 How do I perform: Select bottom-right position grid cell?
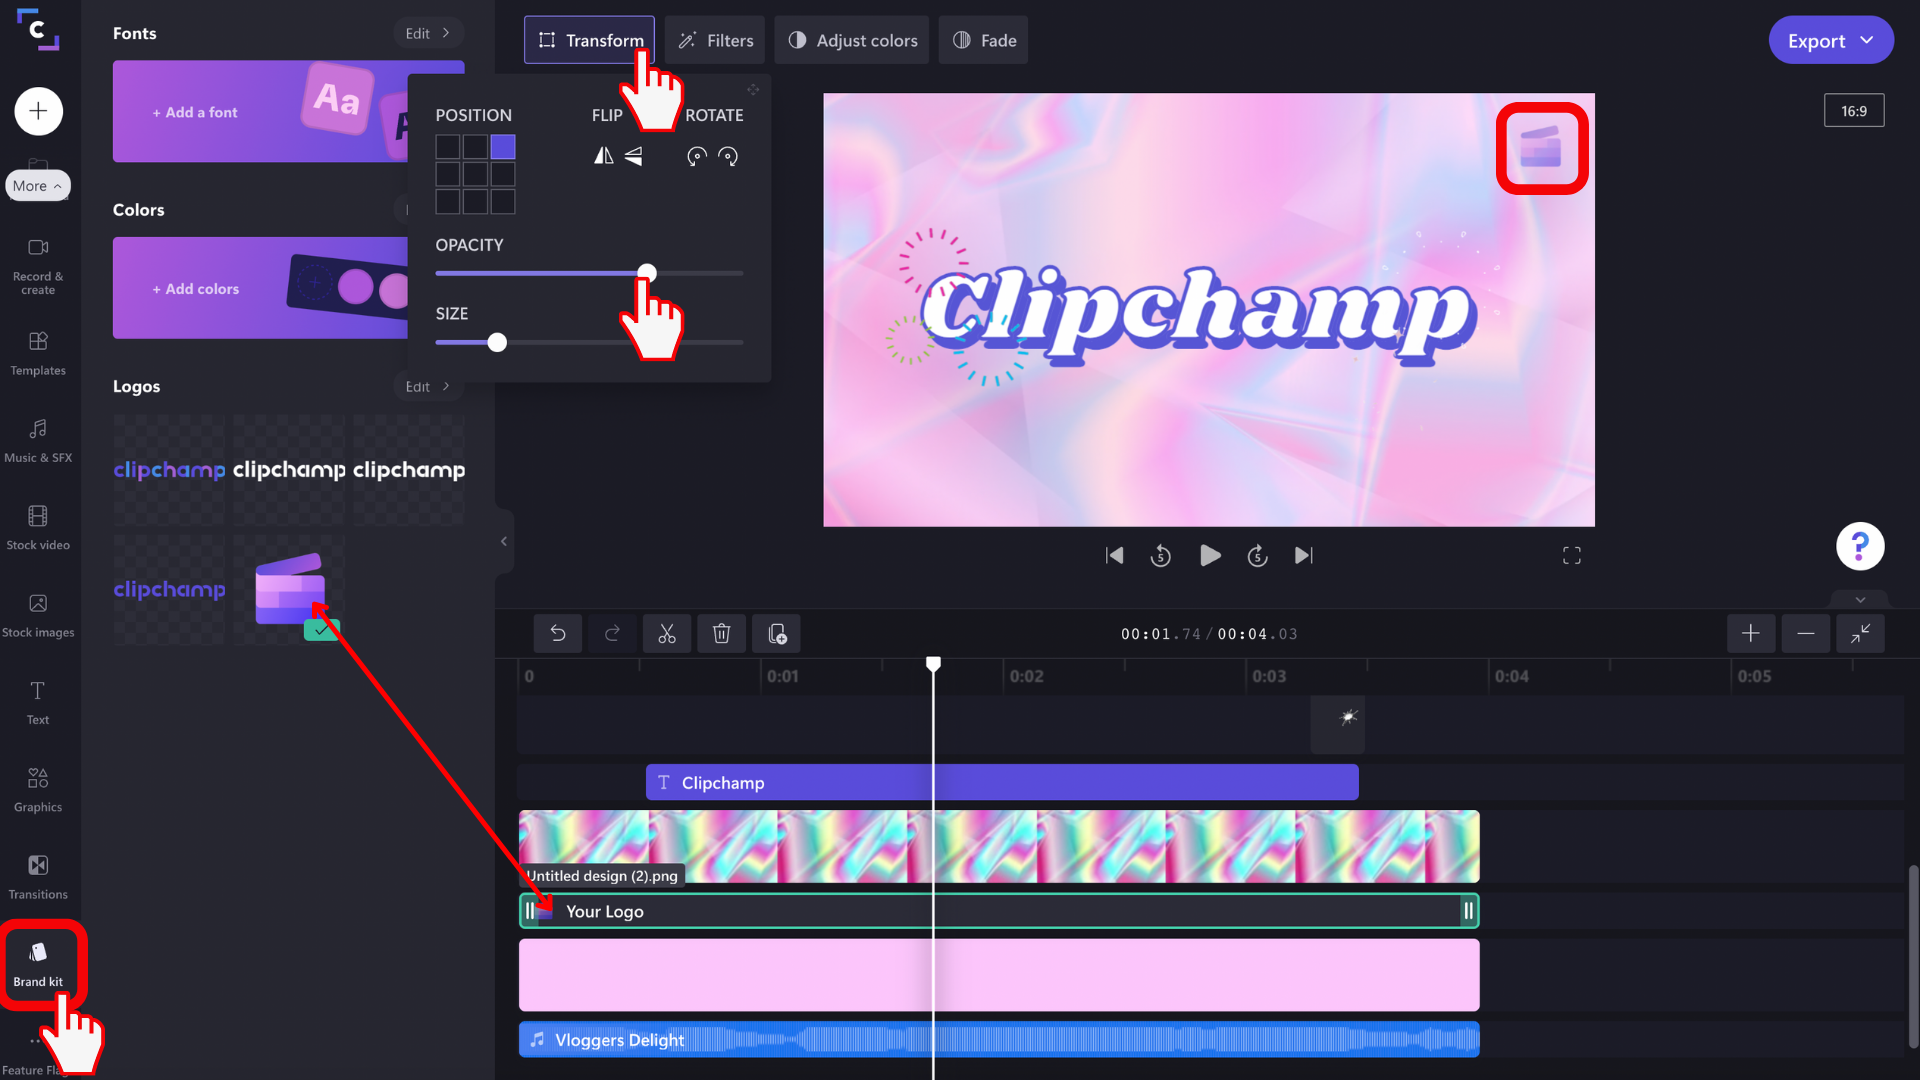point(503,201)
